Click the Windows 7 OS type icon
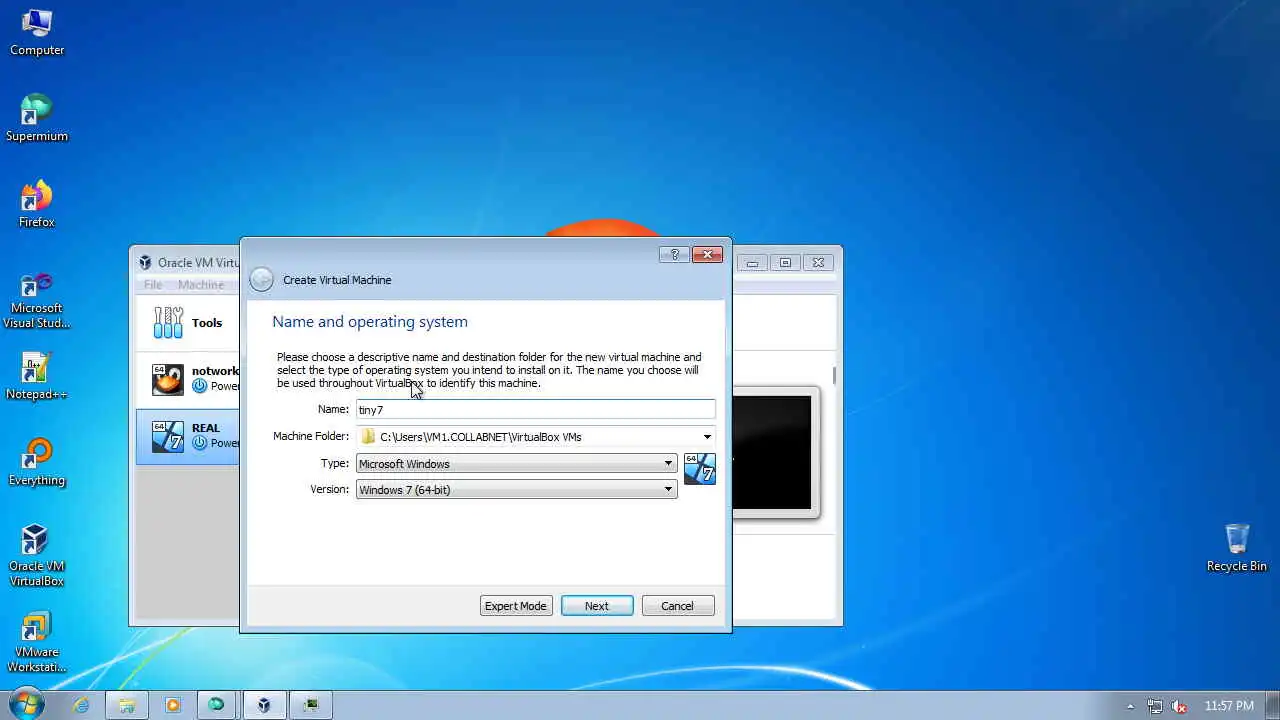 pyautogui.click(x=700, y=469)
